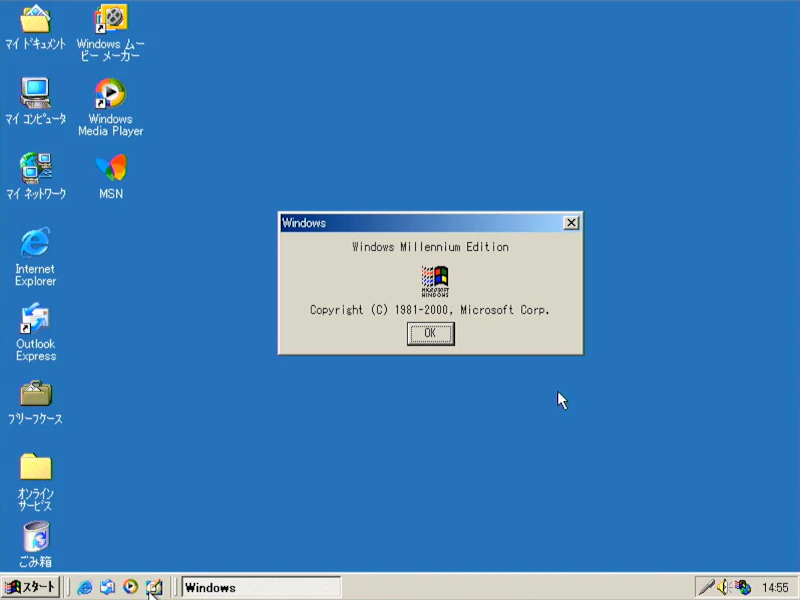Launch Internet Explorer from Quick Launch bar
Viewport: 800px width, 600px height.
click(x=84, y=587)
